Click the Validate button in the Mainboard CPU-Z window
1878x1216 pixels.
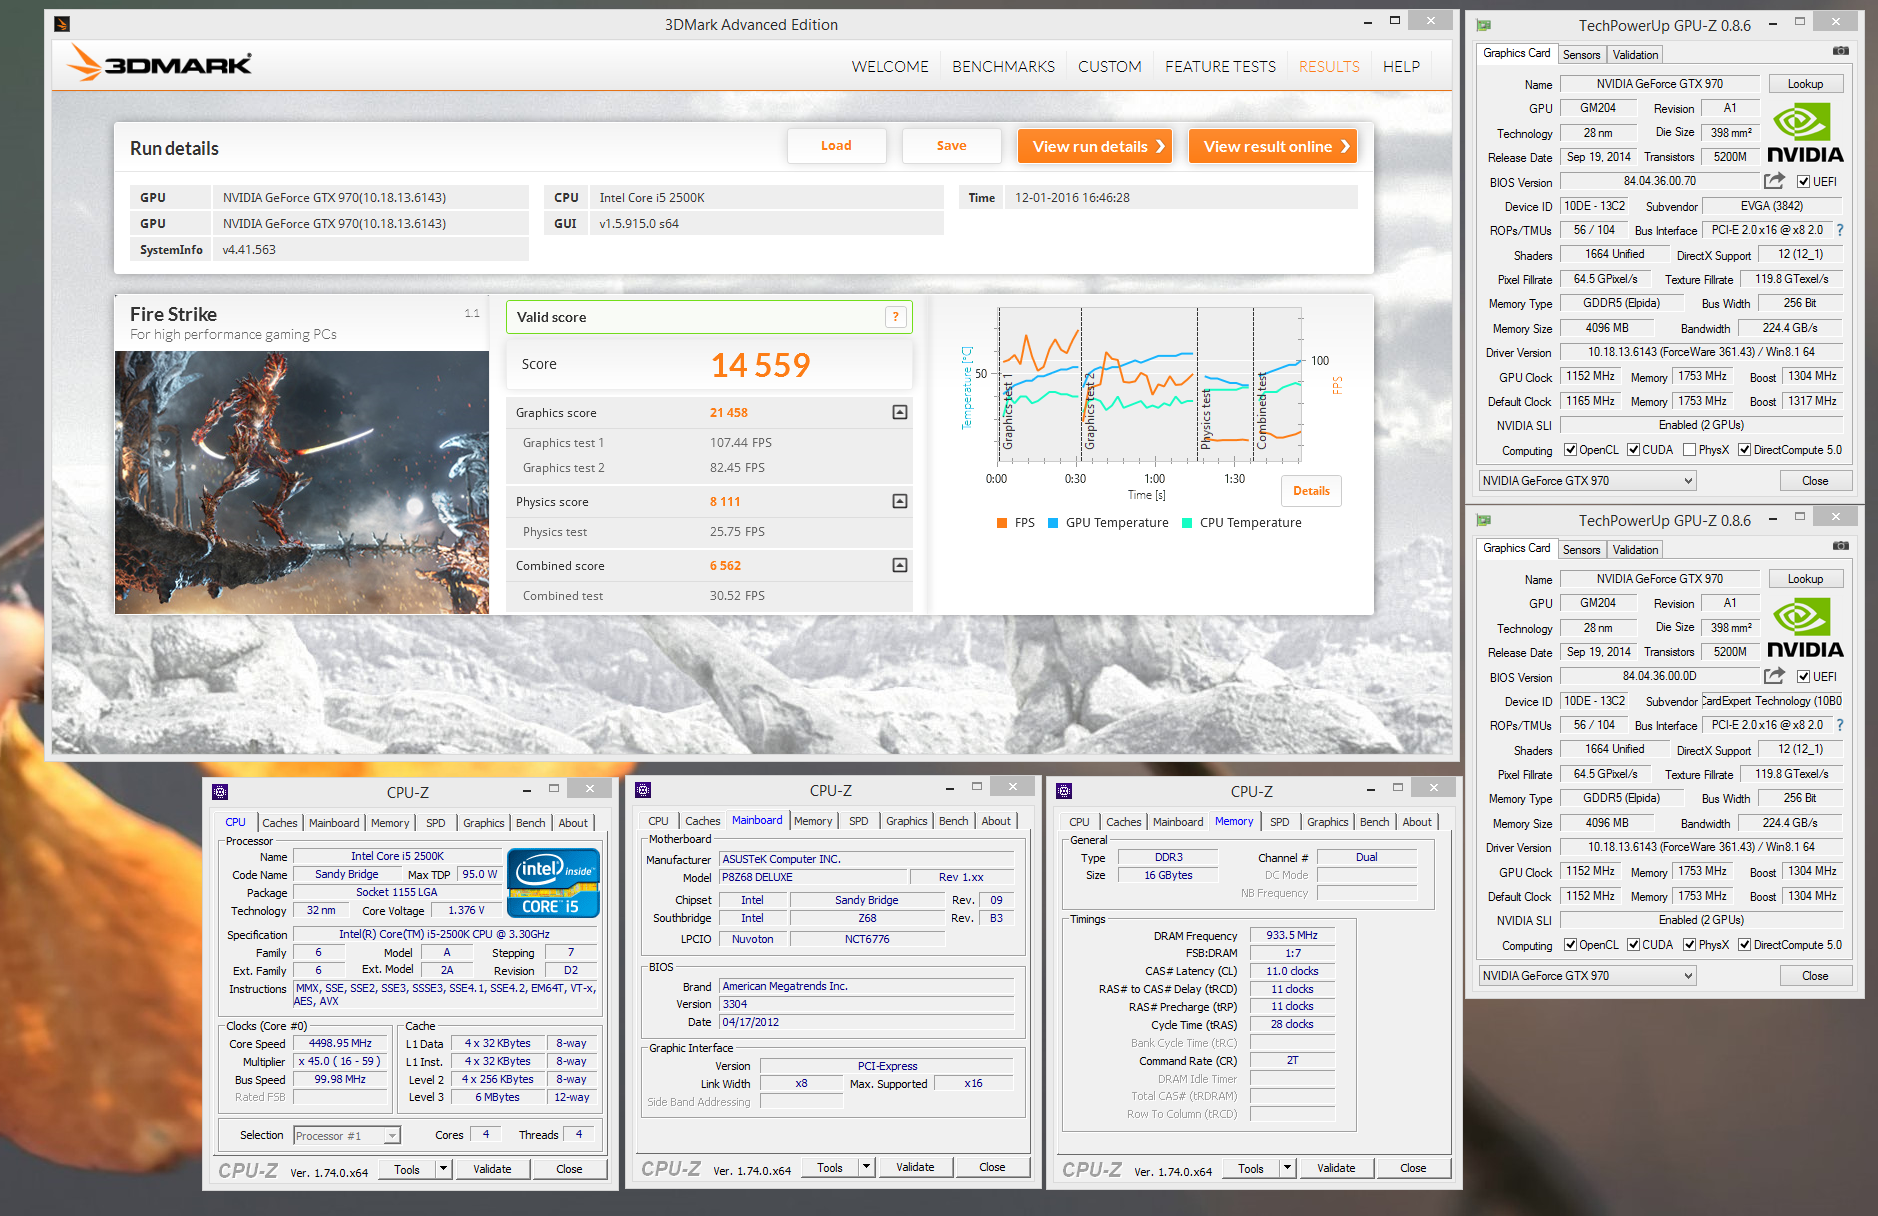pyautogui.click(x=915, y=1167)
